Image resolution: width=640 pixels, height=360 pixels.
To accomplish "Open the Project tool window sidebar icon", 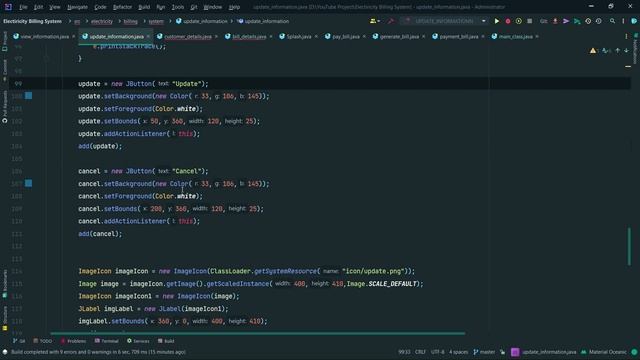I will pos(4,41).
